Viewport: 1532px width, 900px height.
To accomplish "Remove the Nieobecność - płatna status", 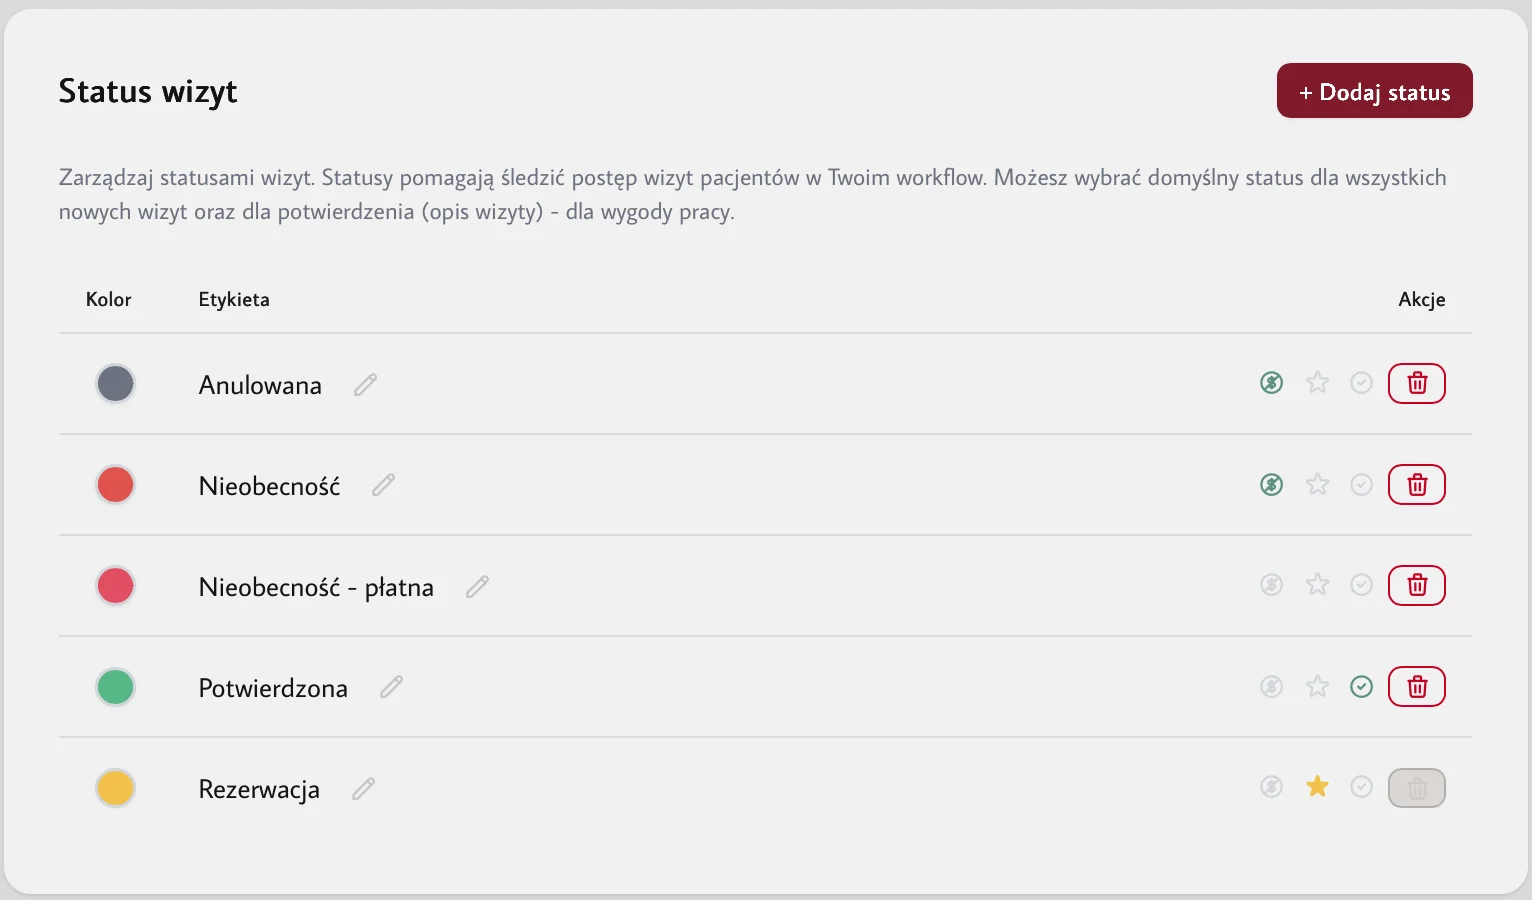I will point(1417,585).
